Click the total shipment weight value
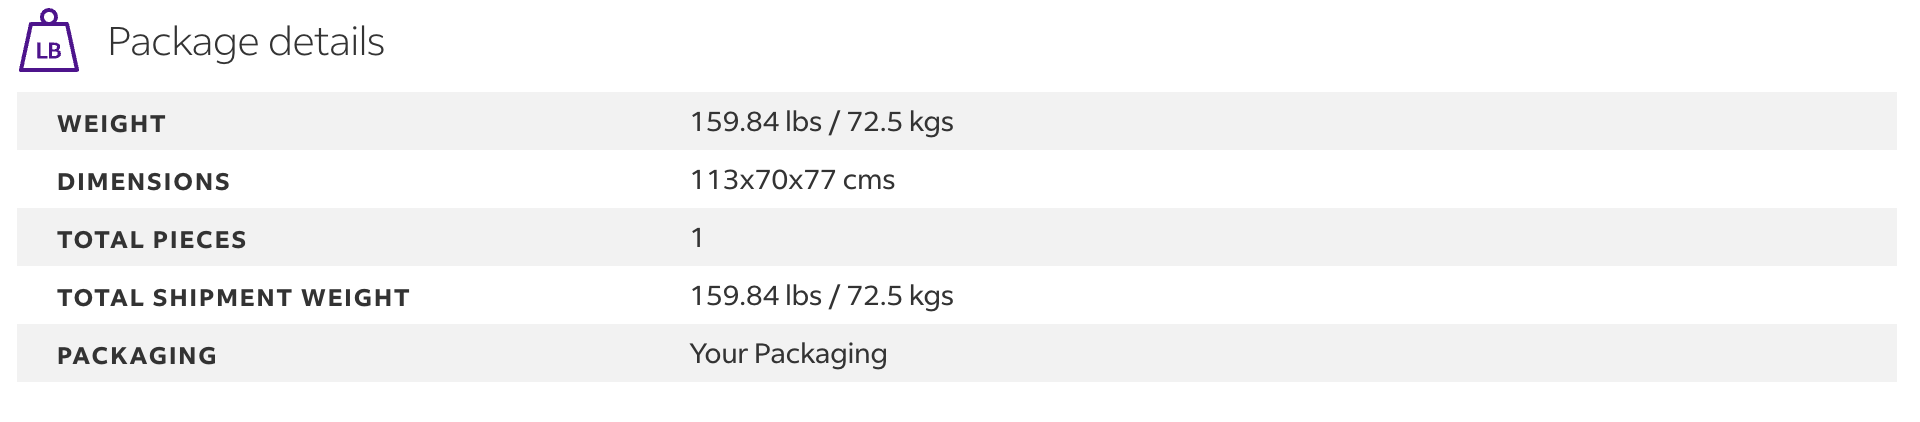This screenshot has height=422, width=1920. 821,296
